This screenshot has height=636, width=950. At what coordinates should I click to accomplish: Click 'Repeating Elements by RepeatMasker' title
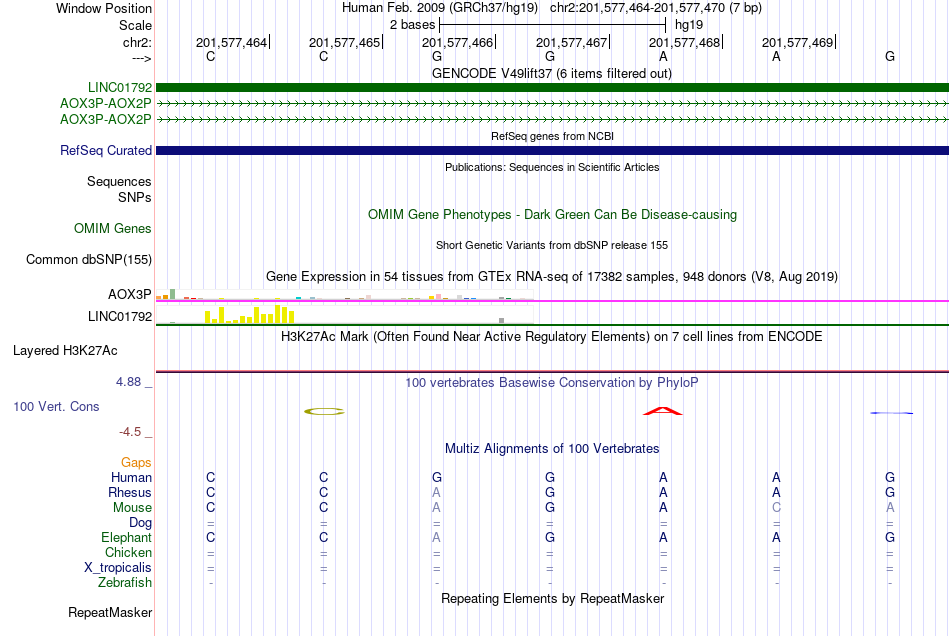coord(552,599)
